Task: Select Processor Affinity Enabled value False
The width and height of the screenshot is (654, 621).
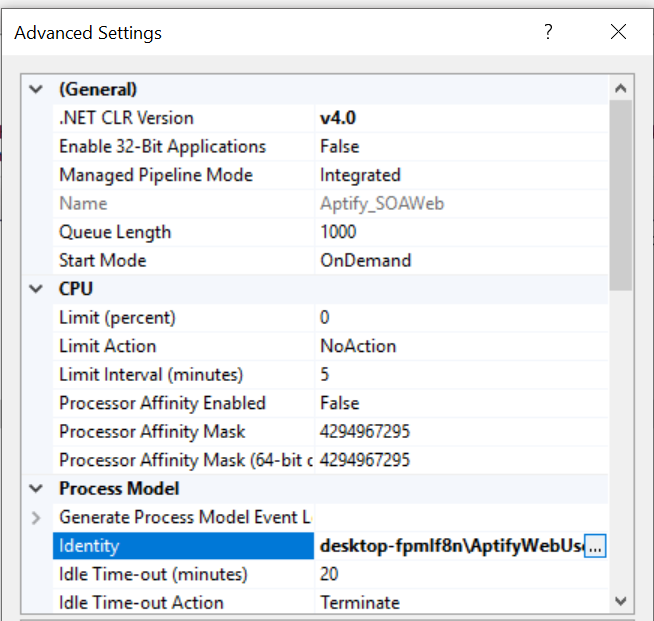Action: click(x=340, y=403)
